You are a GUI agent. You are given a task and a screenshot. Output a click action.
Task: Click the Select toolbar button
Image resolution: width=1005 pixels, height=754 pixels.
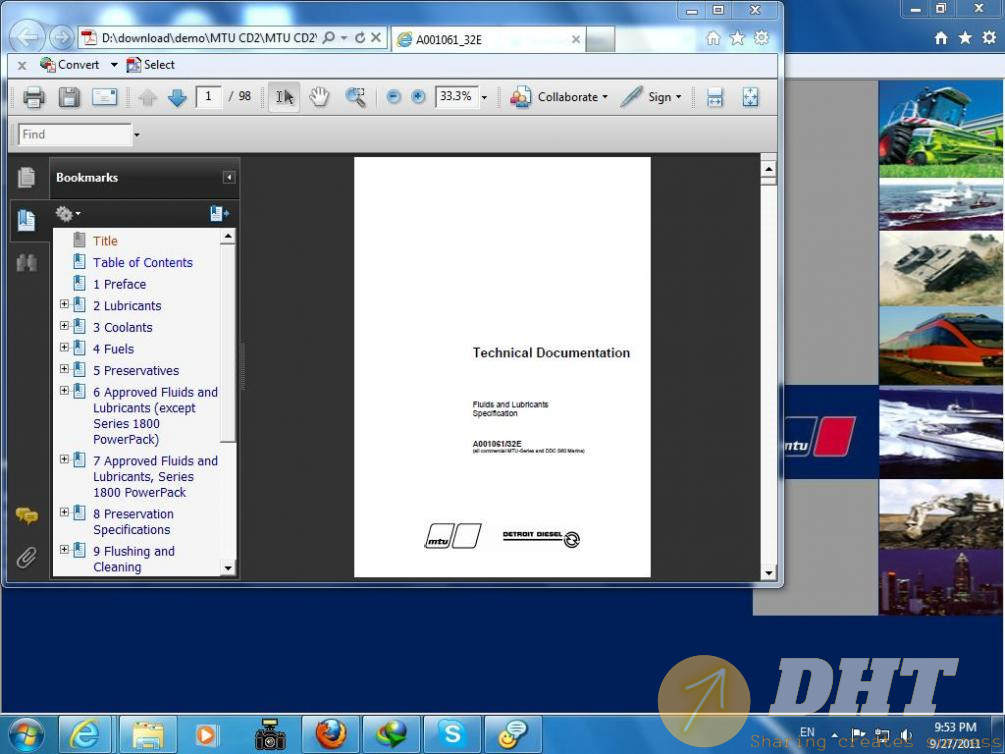click(151, 65)
